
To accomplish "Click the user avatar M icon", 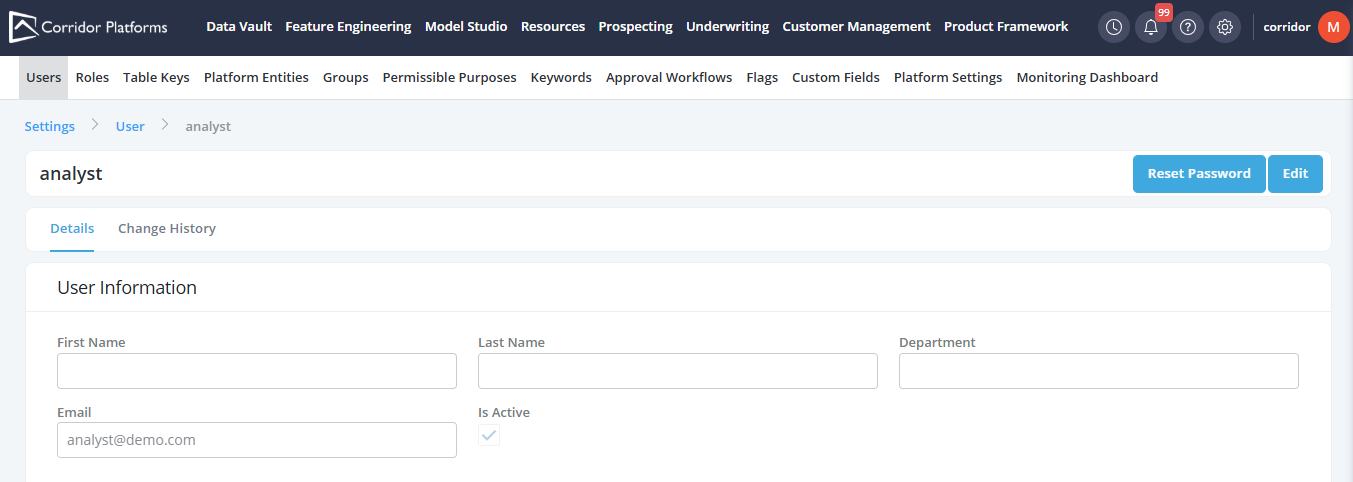I will (1333, 27).
